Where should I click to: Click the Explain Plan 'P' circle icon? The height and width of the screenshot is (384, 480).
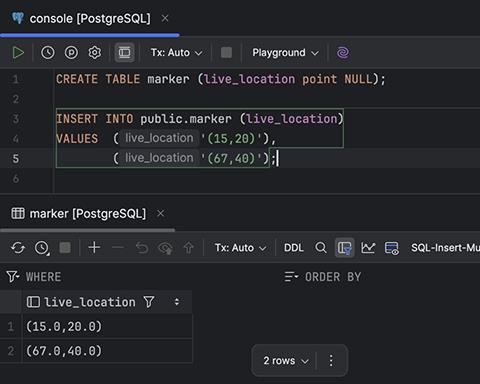pyautogui.click(x=71, y=53)
